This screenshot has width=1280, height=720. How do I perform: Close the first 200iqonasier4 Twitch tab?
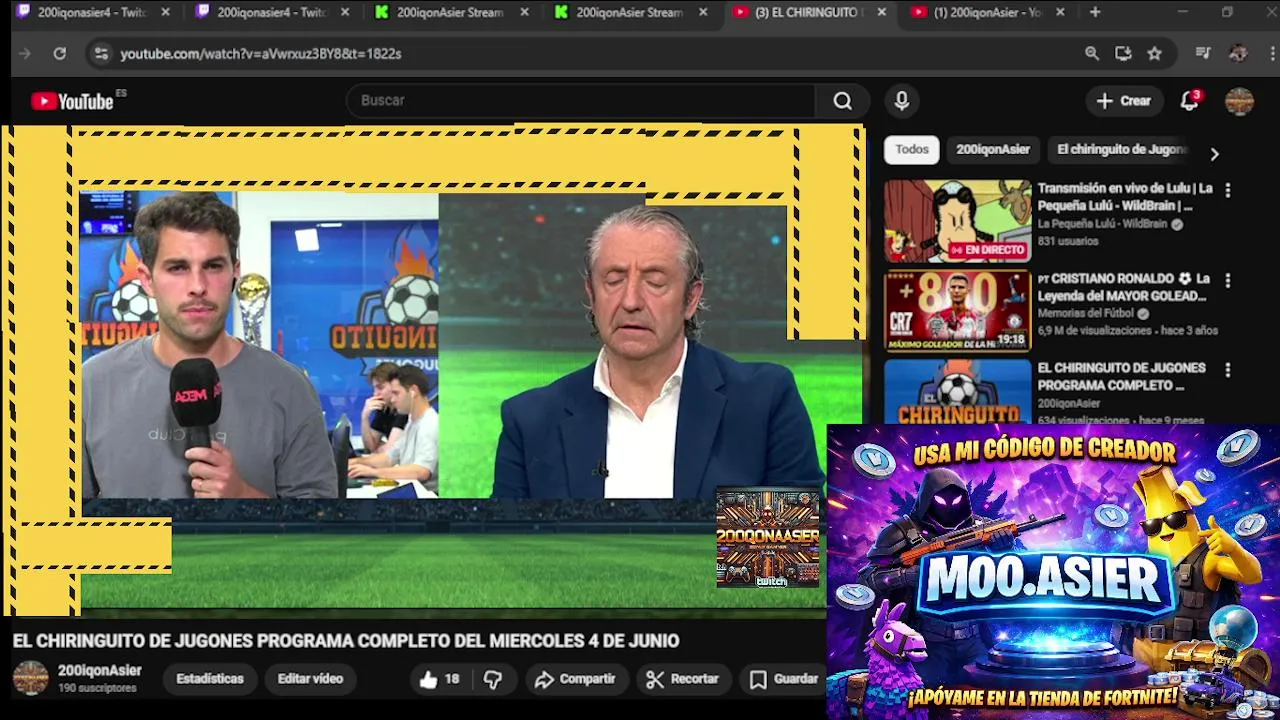(165, 13)
